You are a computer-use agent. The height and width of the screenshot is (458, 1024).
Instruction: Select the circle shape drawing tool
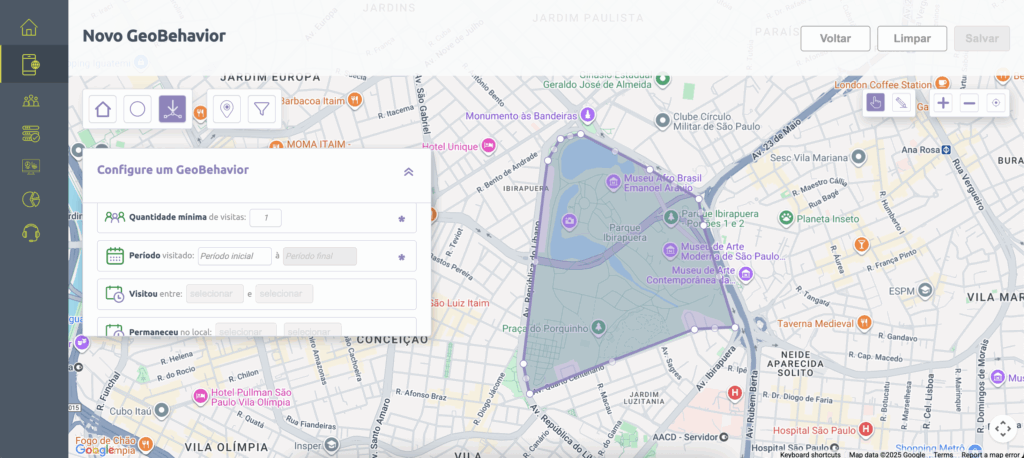pyautogui.click(x=138, y=109)
